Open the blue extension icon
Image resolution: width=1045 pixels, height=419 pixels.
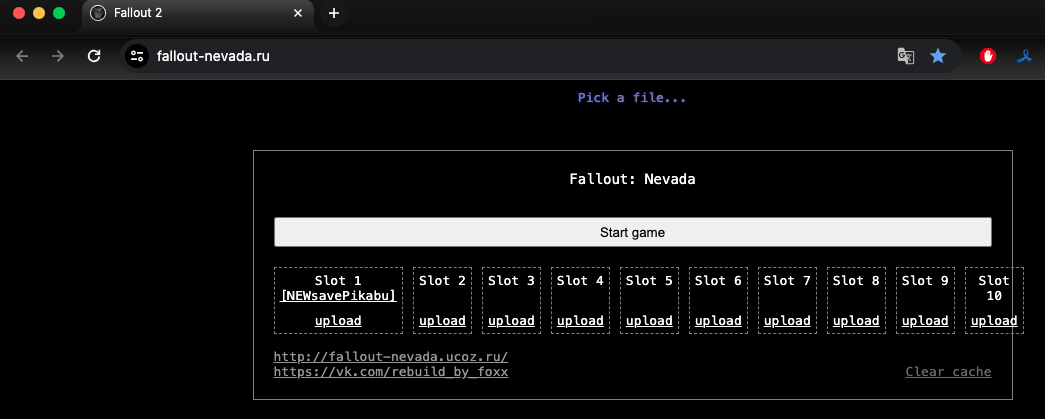click(x=1024, y=56)
